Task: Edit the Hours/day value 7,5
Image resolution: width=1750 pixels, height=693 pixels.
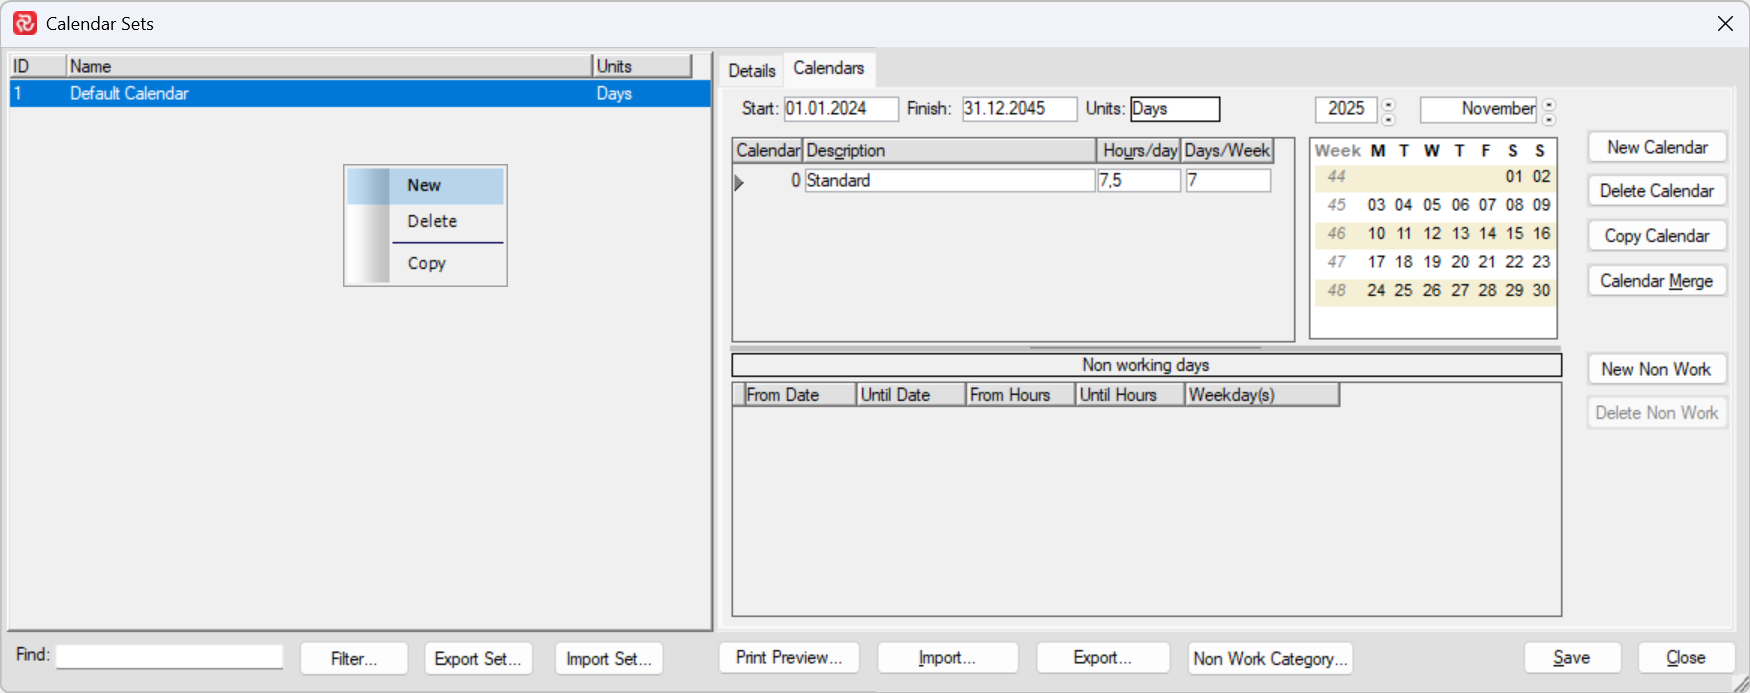Action: 1139,180
